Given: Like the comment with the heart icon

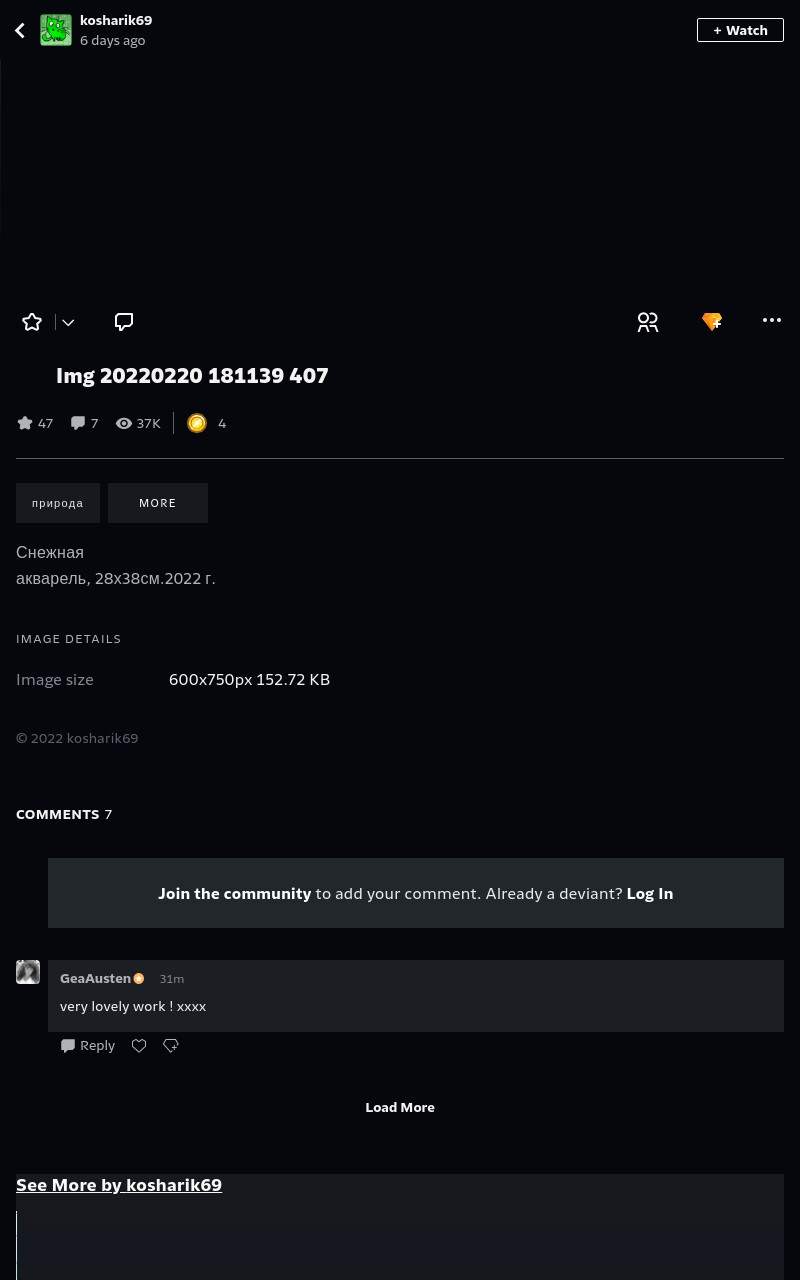Looking at the screenshot, I should pos(139,1045).
